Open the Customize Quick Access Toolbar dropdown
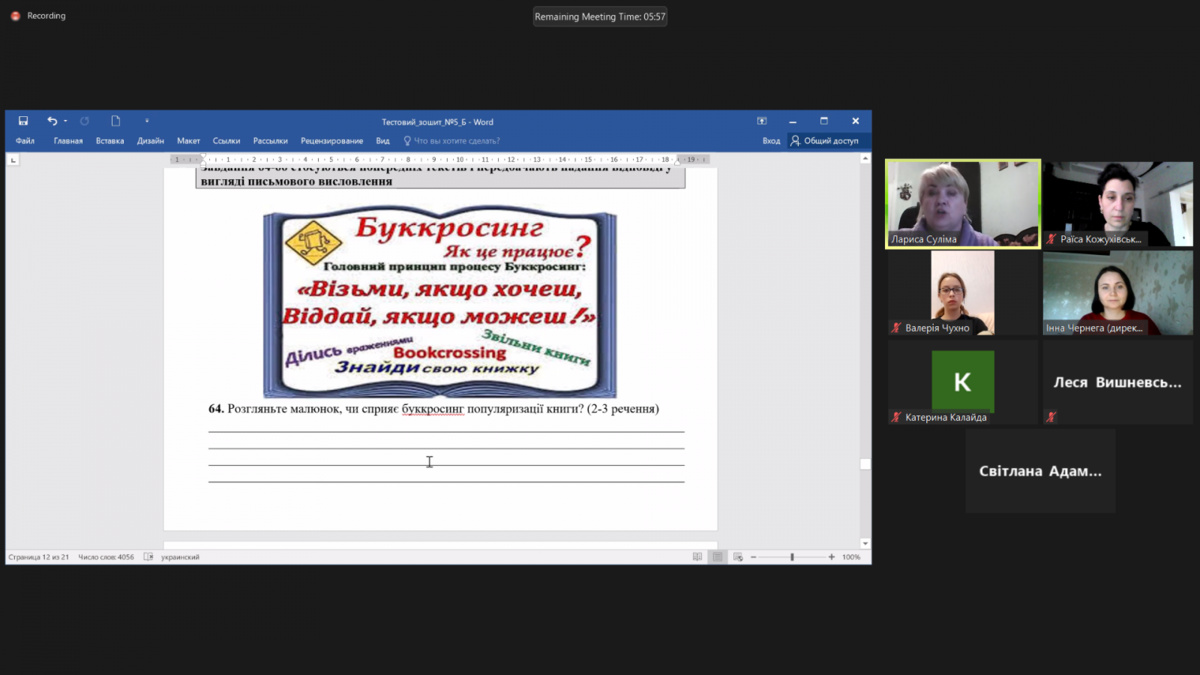Screen dimensions: 1200x675 [x=146, y=121]
